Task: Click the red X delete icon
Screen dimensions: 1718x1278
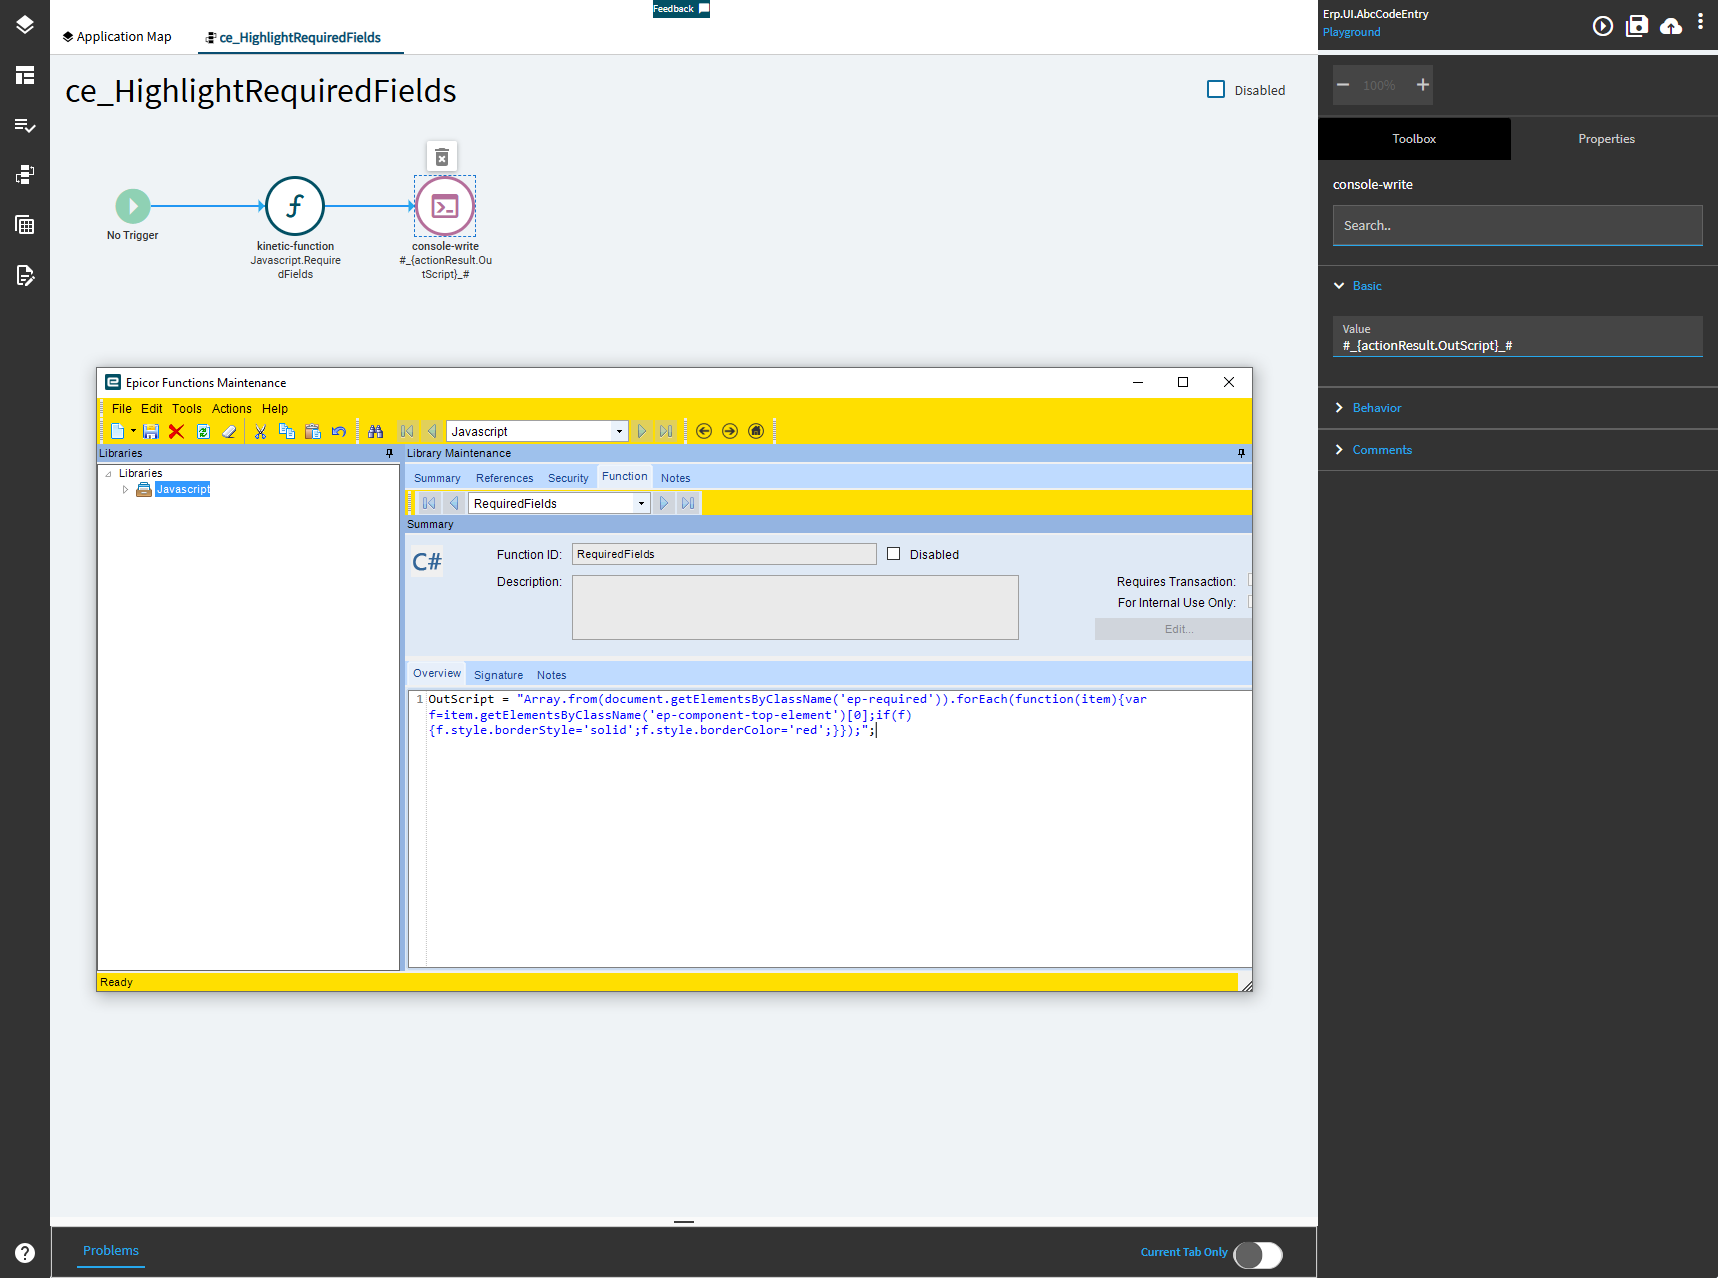Action: (176, 431)
